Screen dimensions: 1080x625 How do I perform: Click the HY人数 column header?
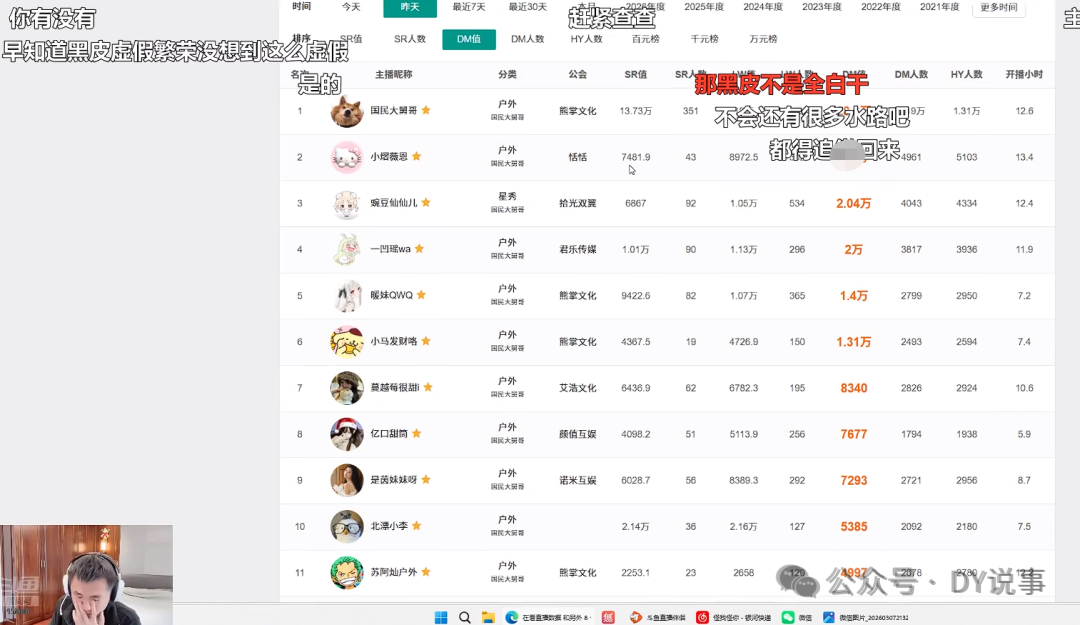(x=966, y=74)
